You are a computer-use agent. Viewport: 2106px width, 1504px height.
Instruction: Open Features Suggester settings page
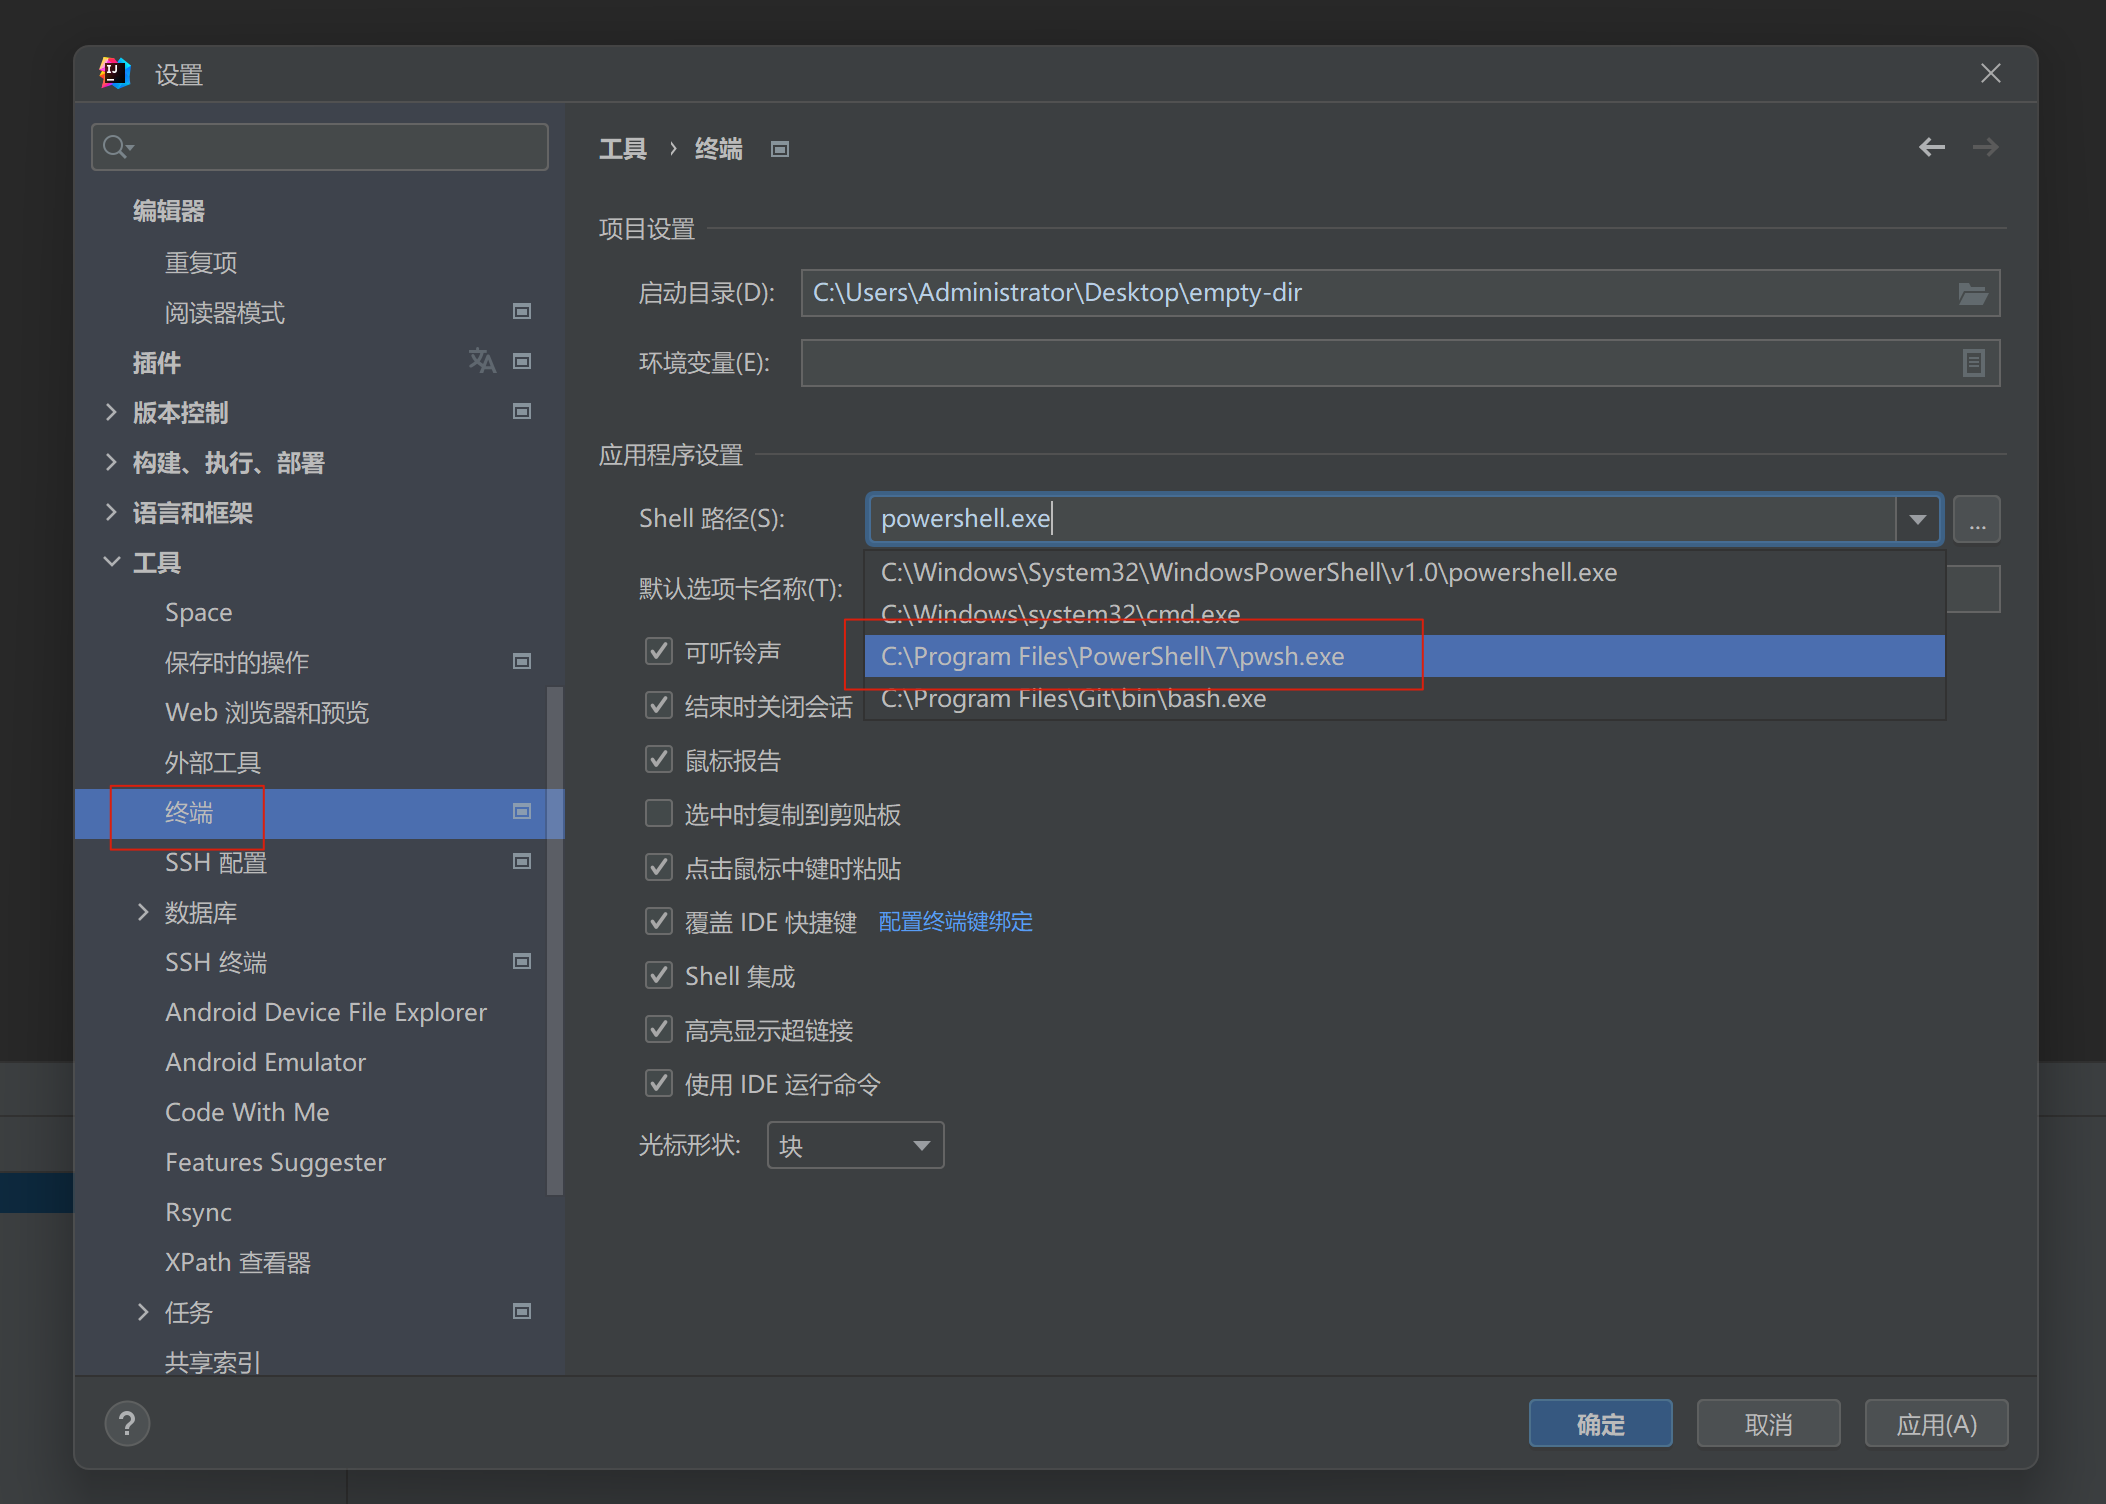click(x=275, y=1162)
